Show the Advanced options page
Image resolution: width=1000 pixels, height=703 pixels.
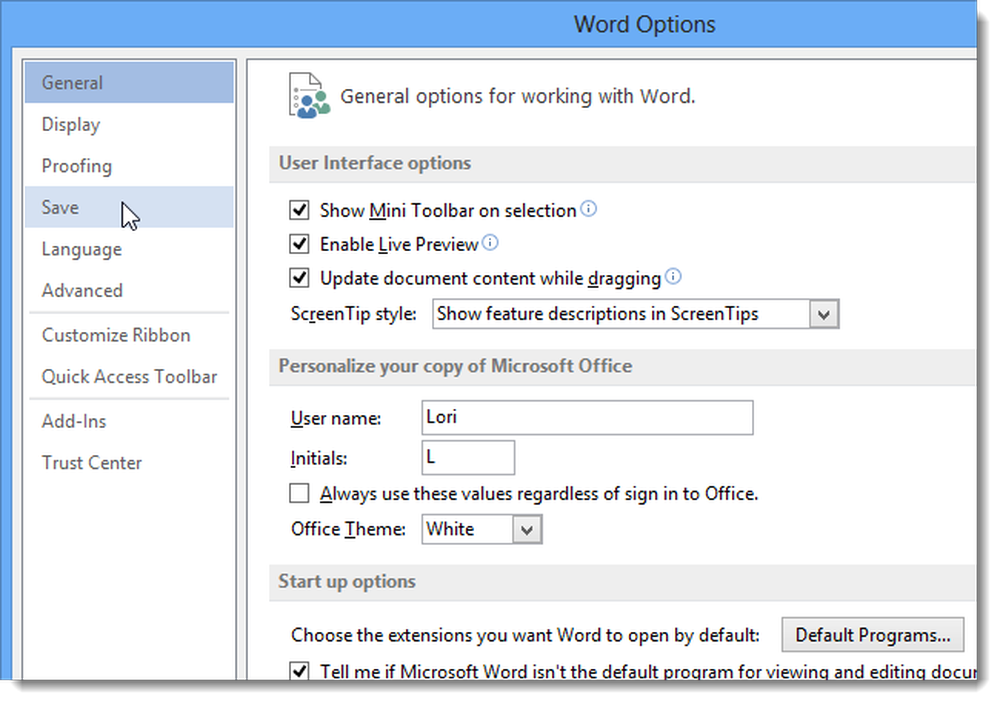(x=129, y=290)
